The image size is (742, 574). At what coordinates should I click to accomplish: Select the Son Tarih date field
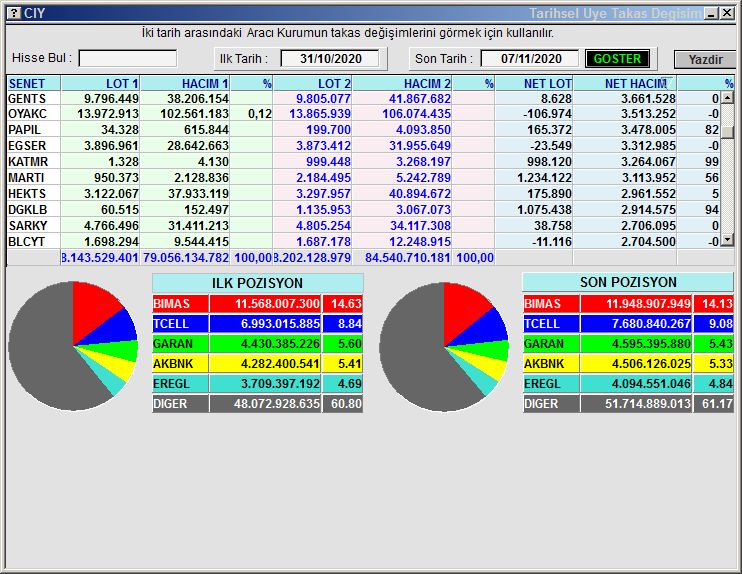pyautogui.click(x=530, y=59)
